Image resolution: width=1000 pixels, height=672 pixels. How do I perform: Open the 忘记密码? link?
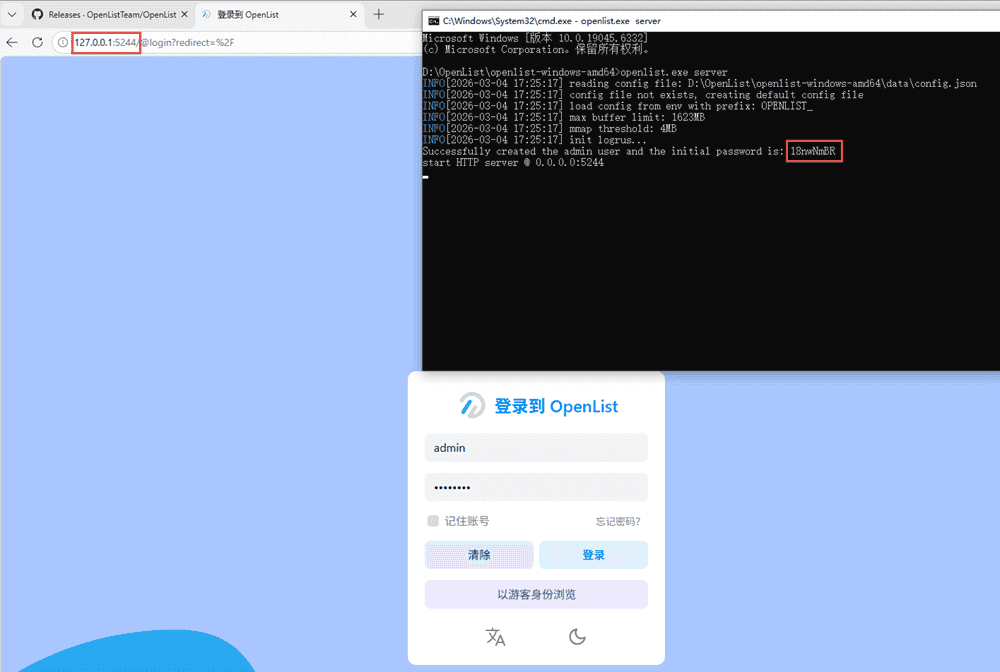coord(618,521)
